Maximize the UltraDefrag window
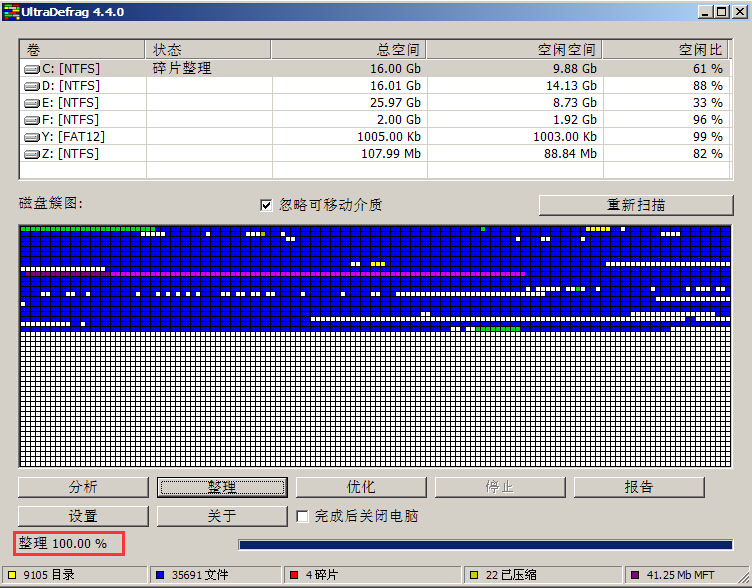752x588 pixels. click(x=722, y=12)
